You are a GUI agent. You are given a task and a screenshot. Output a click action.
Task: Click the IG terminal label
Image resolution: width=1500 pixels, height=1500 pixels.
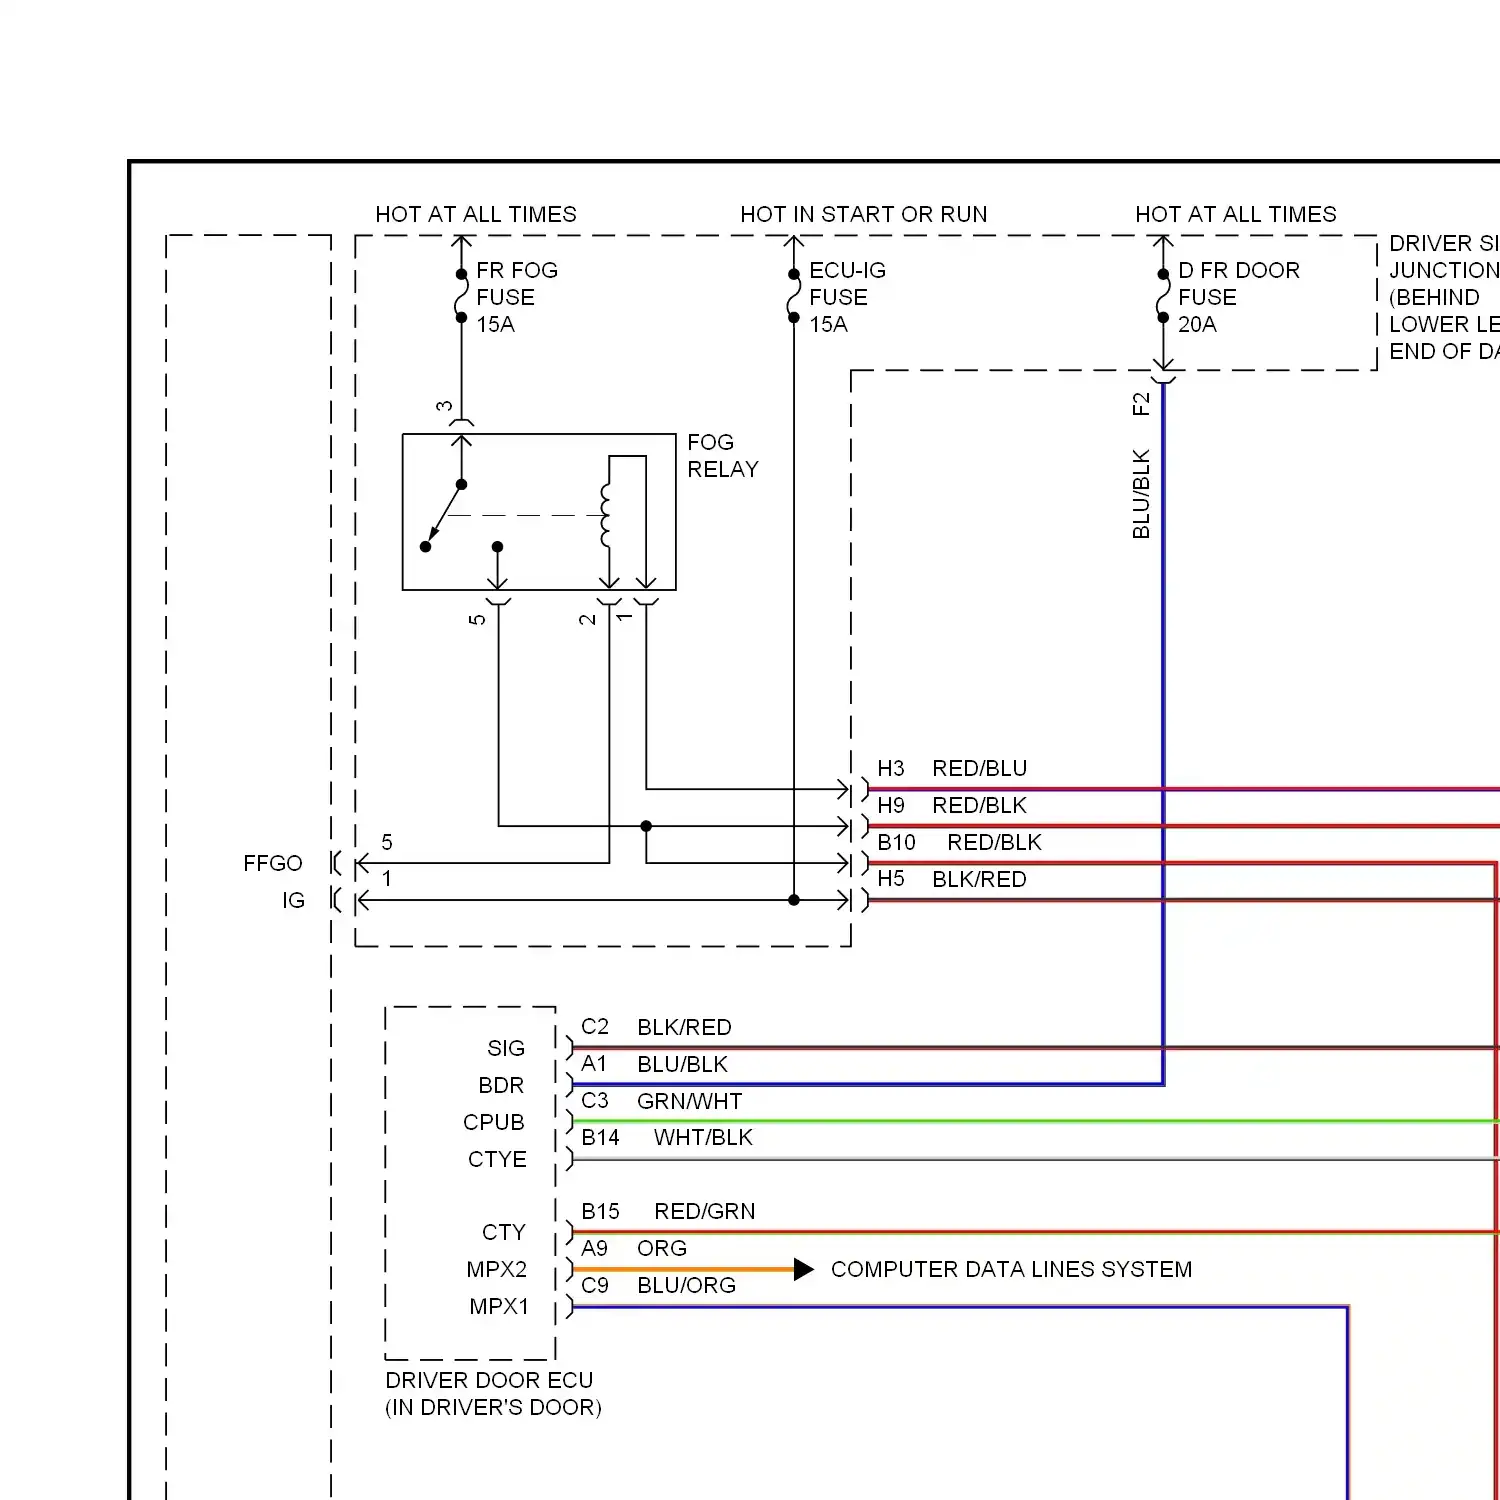point(293,900)
